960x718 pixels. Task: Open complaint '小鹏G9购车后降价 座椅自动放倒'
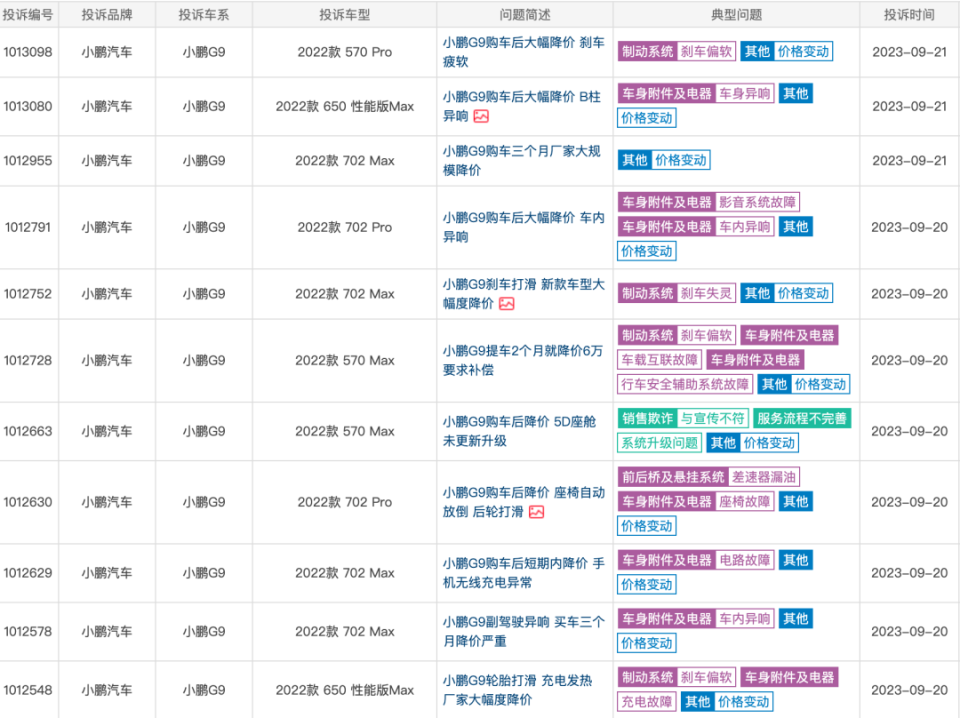tap(523, 502)
